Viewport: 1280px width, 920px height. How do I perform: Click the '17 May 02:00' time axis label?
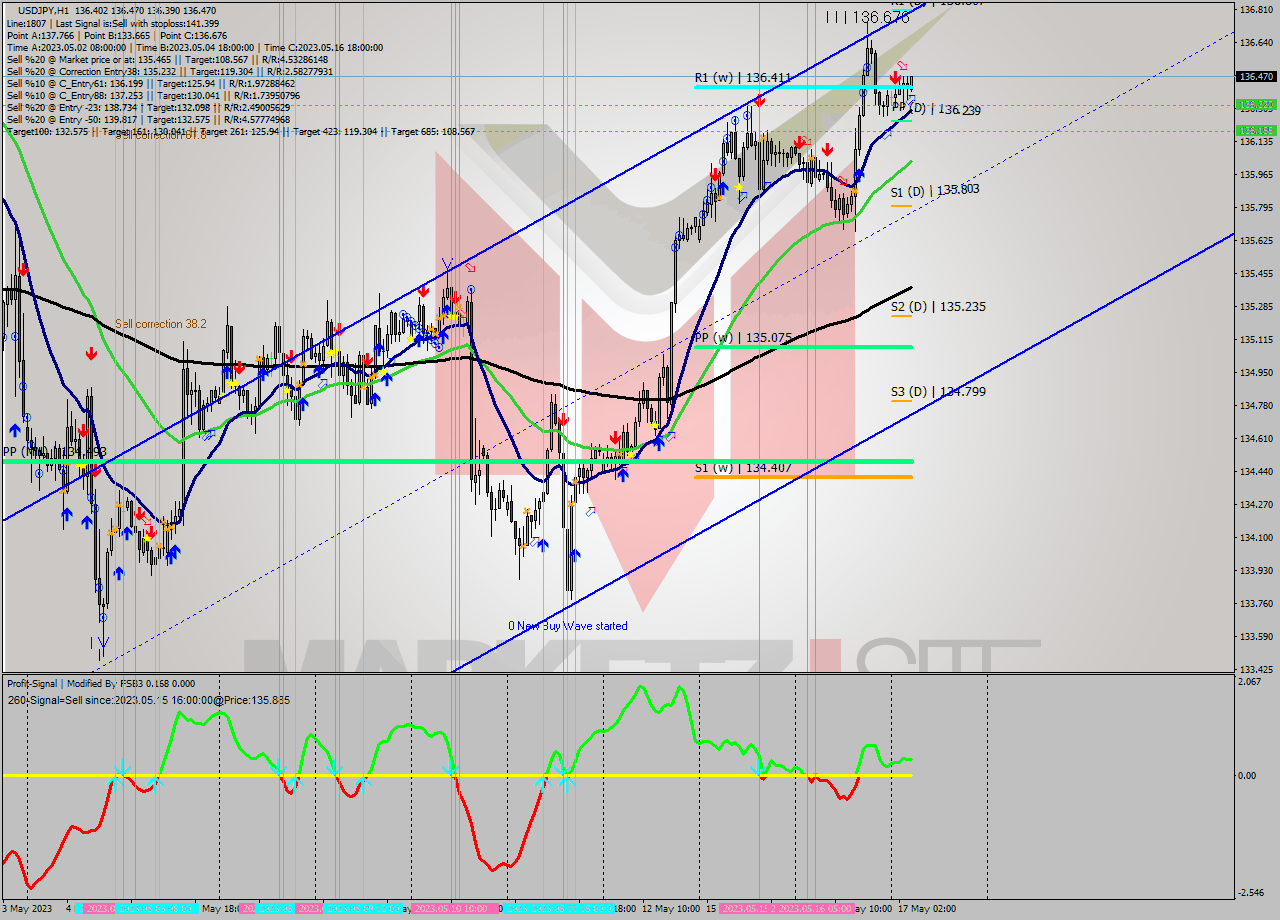[x=925, y=909]
